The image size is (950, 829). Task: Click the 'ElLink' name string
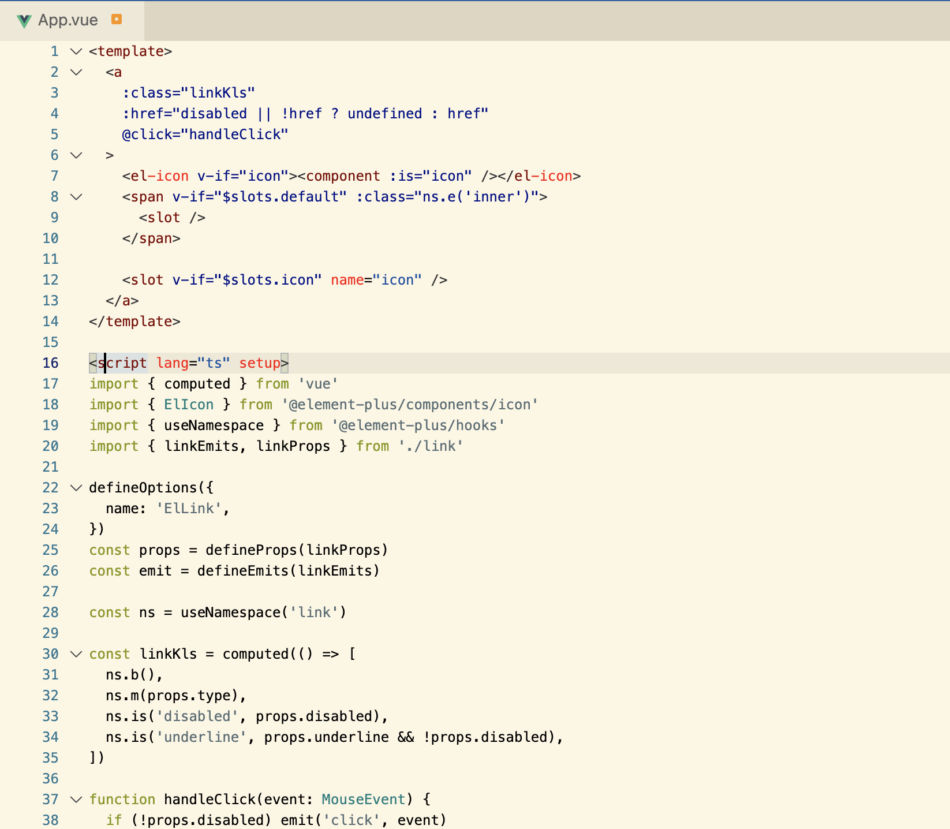tap(189, 508)
